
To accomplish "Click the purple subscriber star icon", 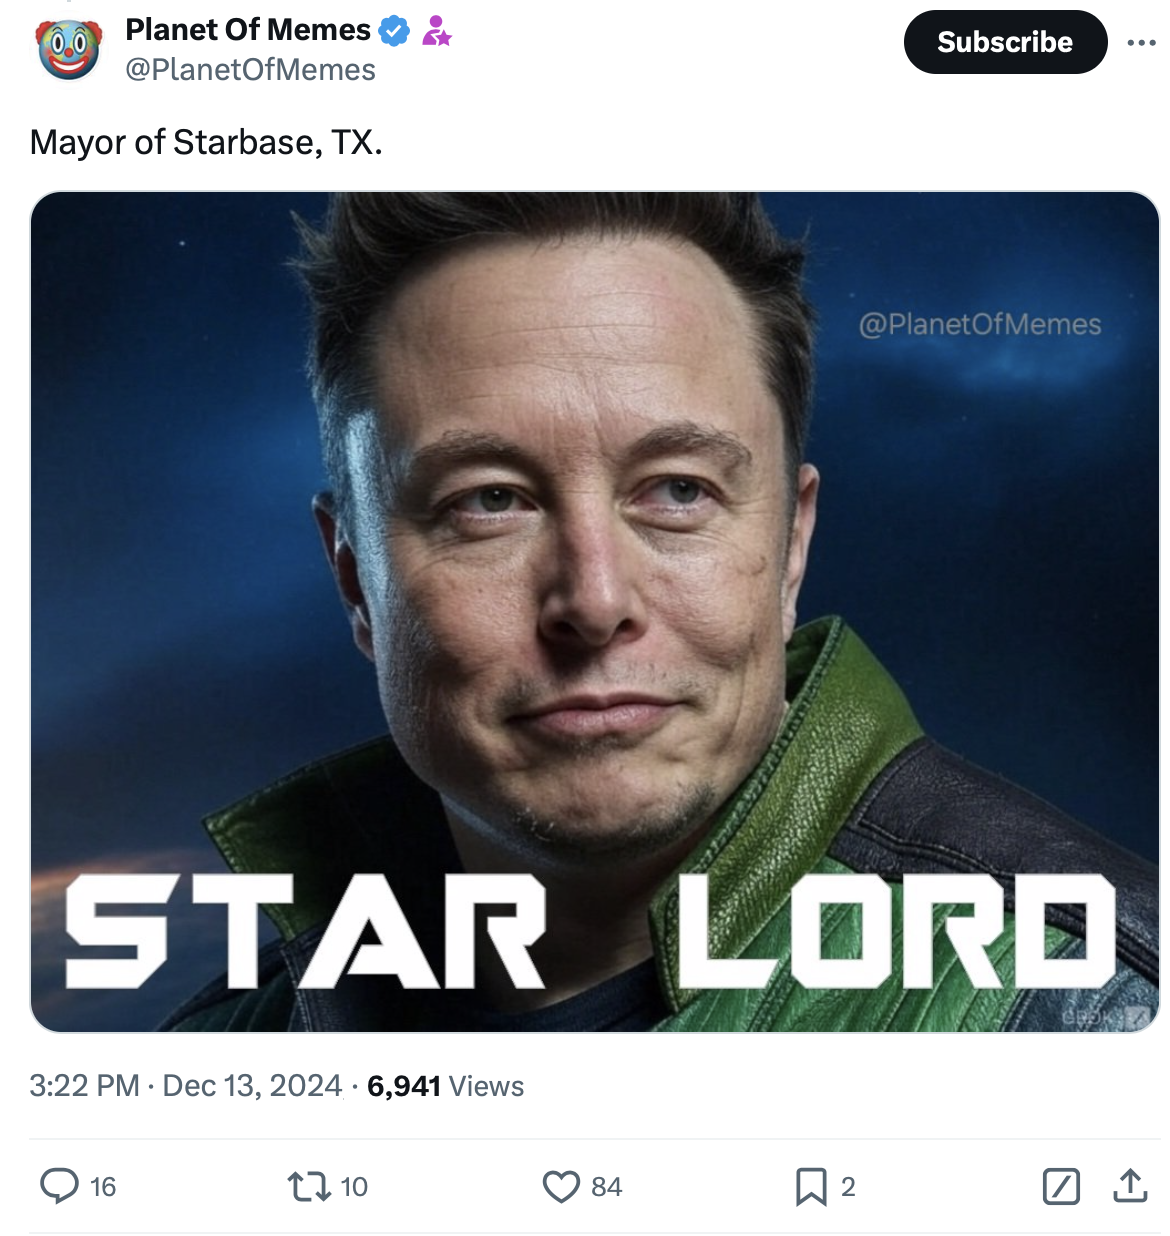I will pyautogui.click(x=436, y=32).
